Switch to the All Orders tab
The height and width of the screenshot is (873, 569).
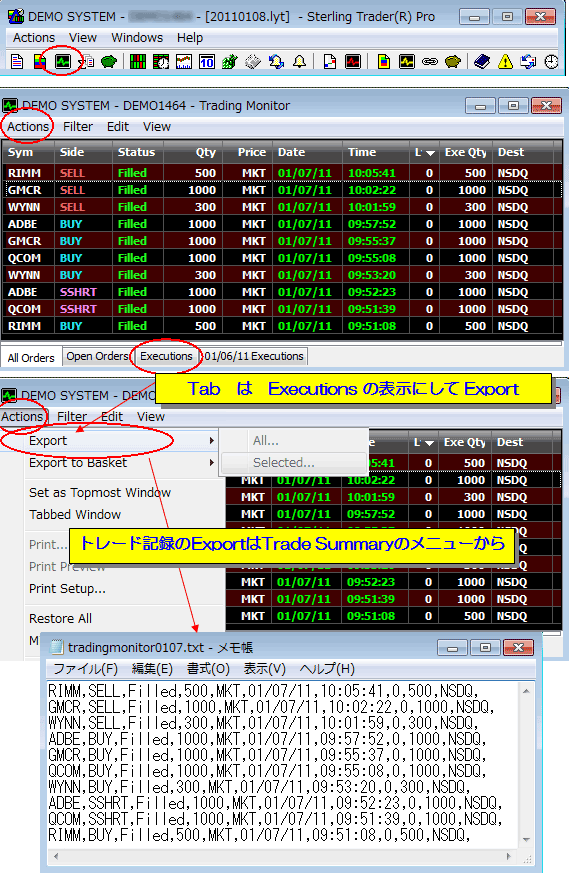(31, 357)
